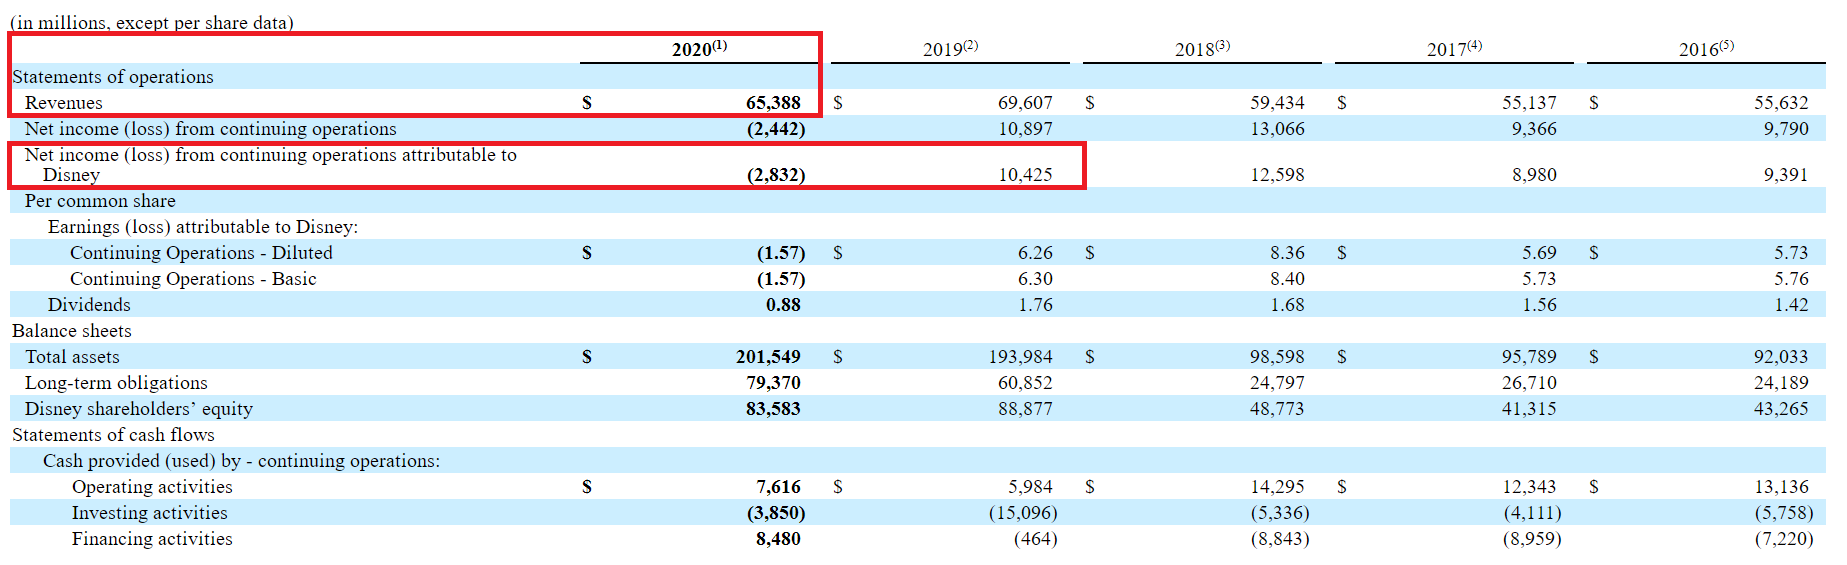
Task: Select 2018 total assets 98,598
Action: (x=1277, y=357)
